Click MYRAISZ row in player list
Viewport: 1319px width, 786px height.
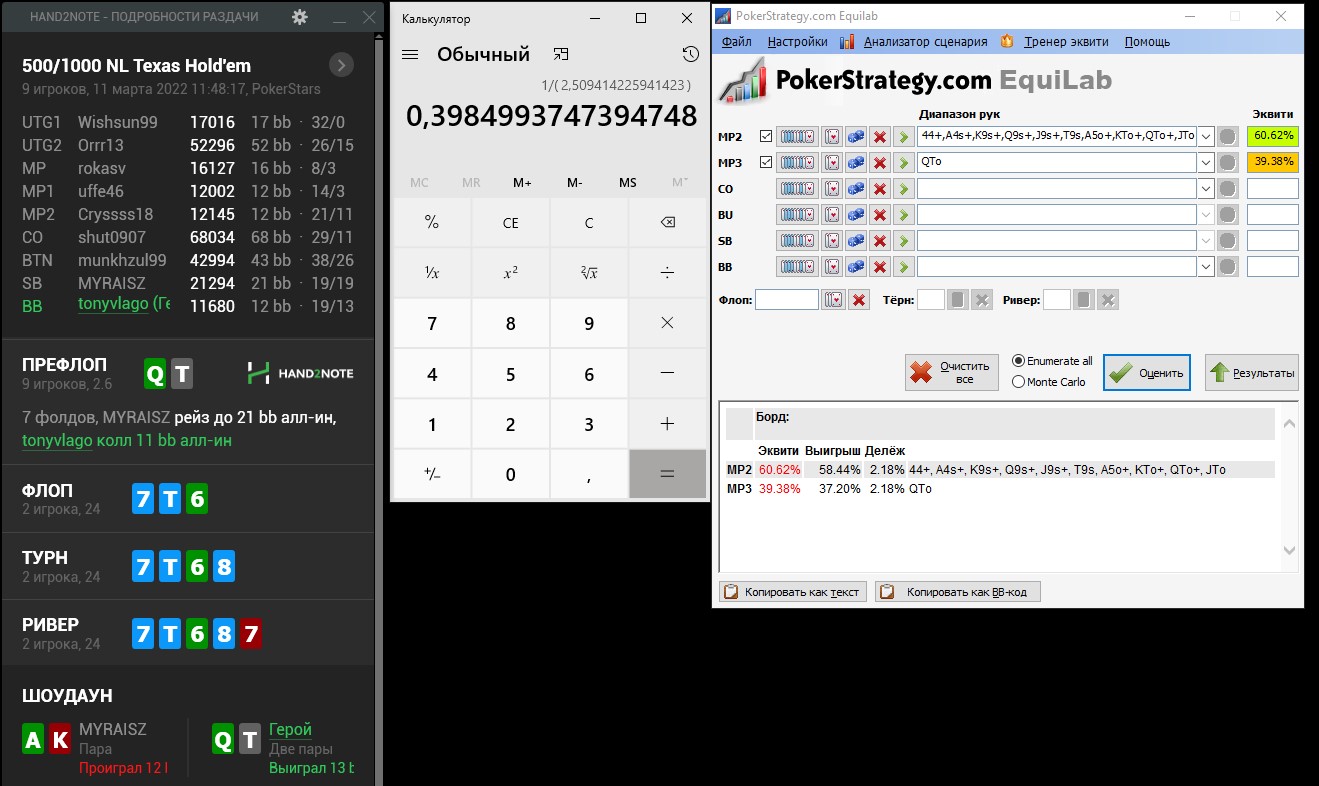(188, 283)
